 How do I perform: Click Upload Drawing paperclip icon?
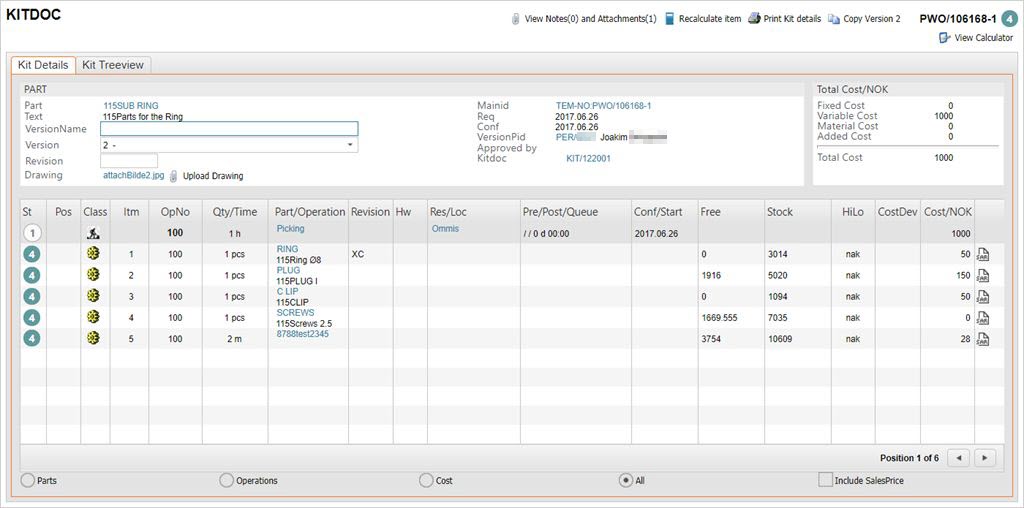[x=173, y=176]
